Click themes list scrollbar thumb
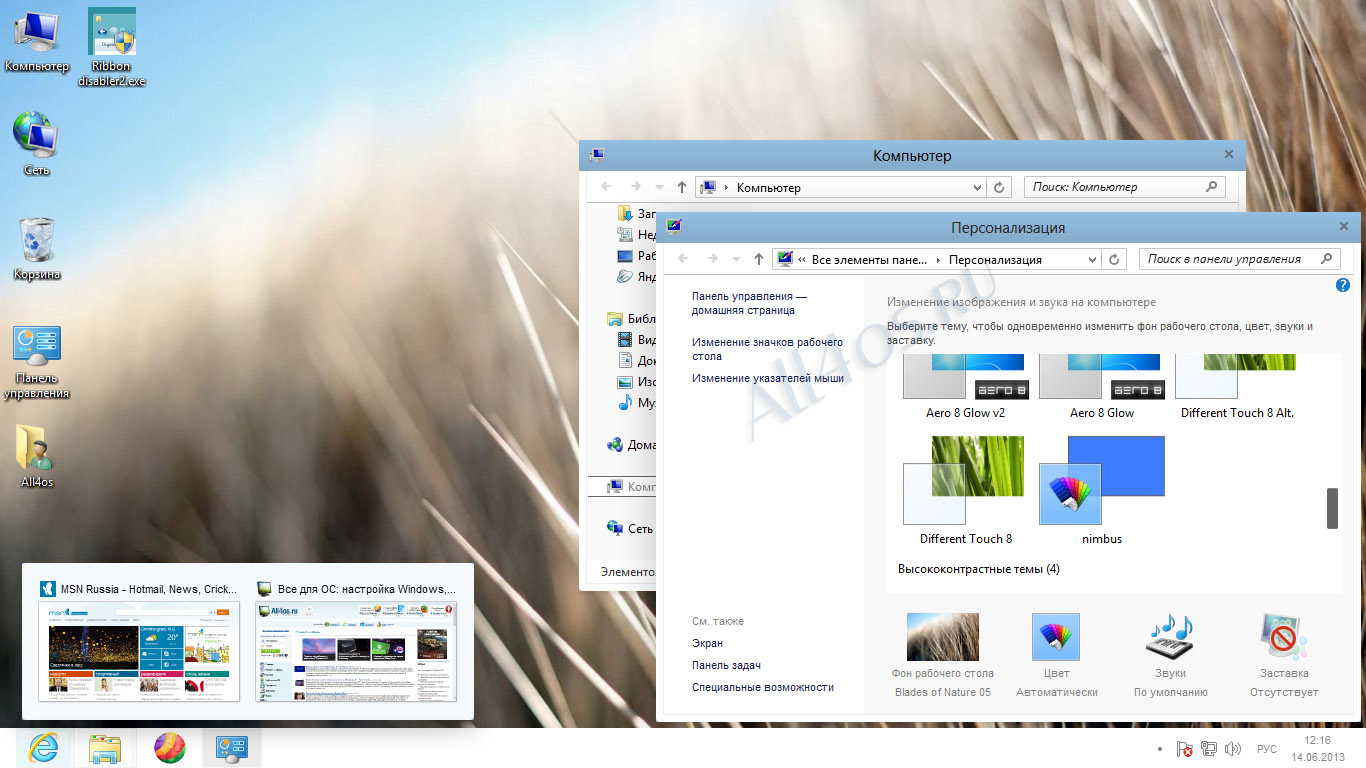Viewport: 1366px width, 768px height. [1332, 508]
